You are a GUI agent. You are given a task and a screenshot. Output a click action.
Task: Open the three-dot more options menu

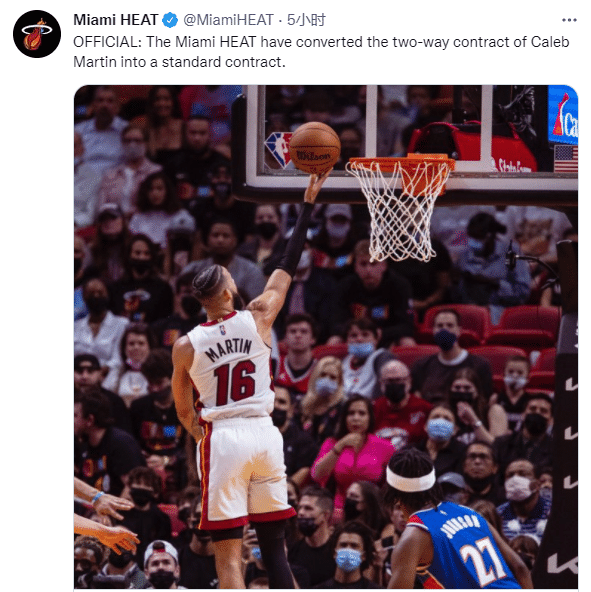point(569,20)
